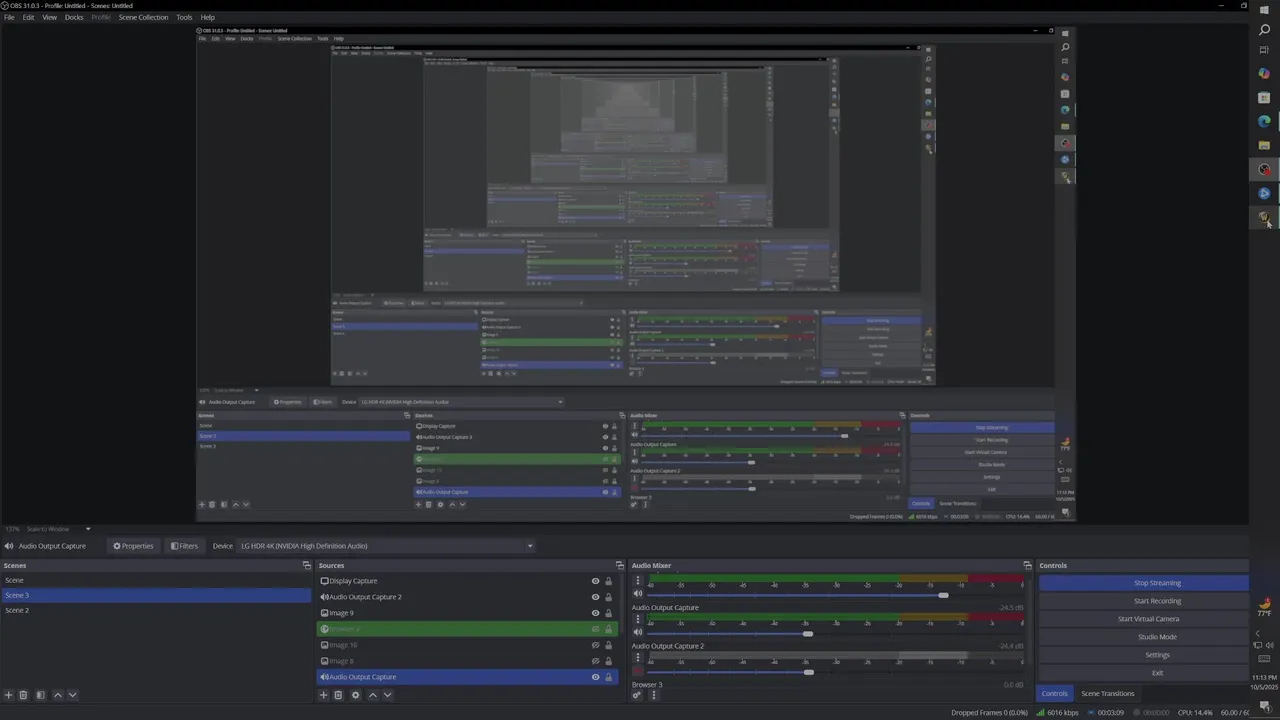Image resolution: width=1280 pixels, height=720 pixels.
Task: Pop out the Scenes dock
Action: tap(307, 565)
